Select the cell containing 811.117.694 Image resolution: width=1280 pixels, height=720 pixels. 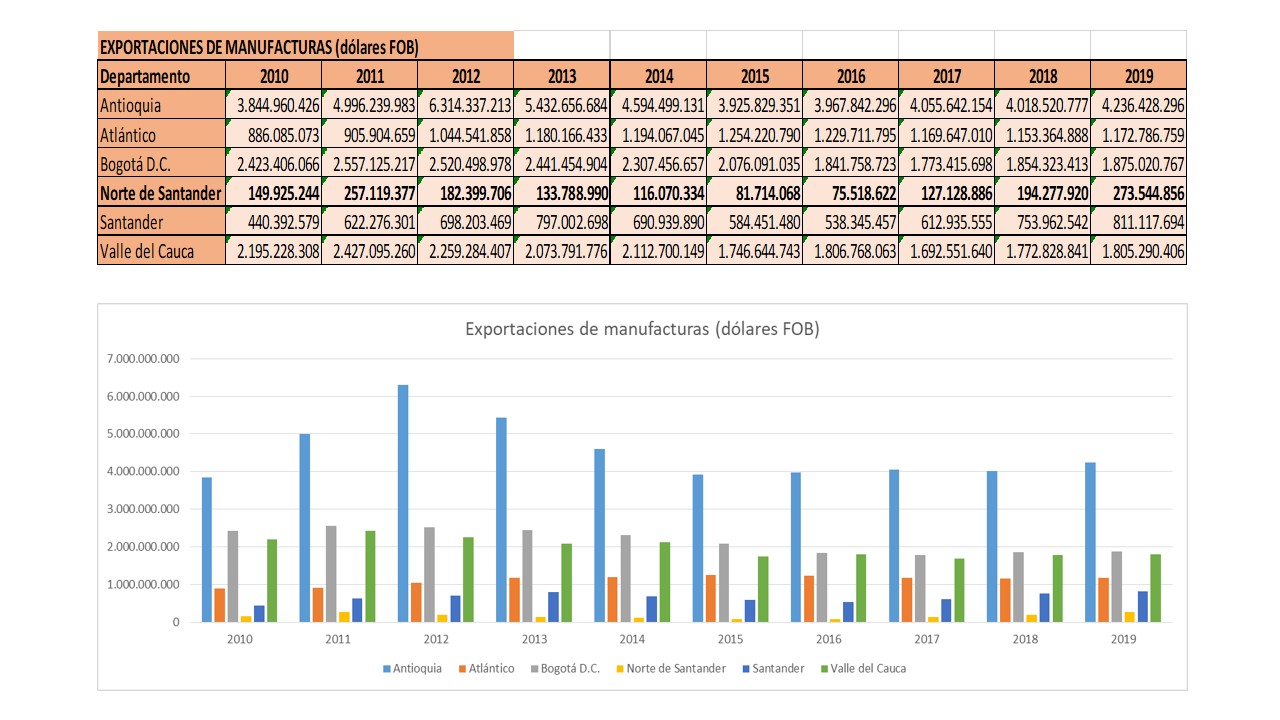(x=1139, y=222)
